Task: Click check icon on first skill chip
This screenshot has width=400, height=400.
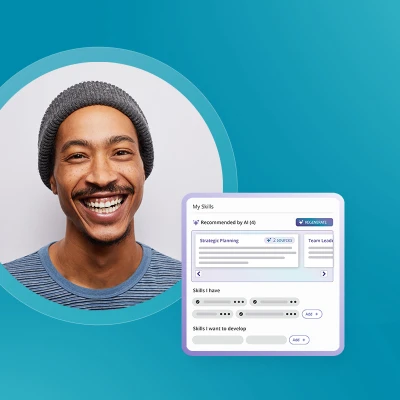Action: tap(198, 302)
